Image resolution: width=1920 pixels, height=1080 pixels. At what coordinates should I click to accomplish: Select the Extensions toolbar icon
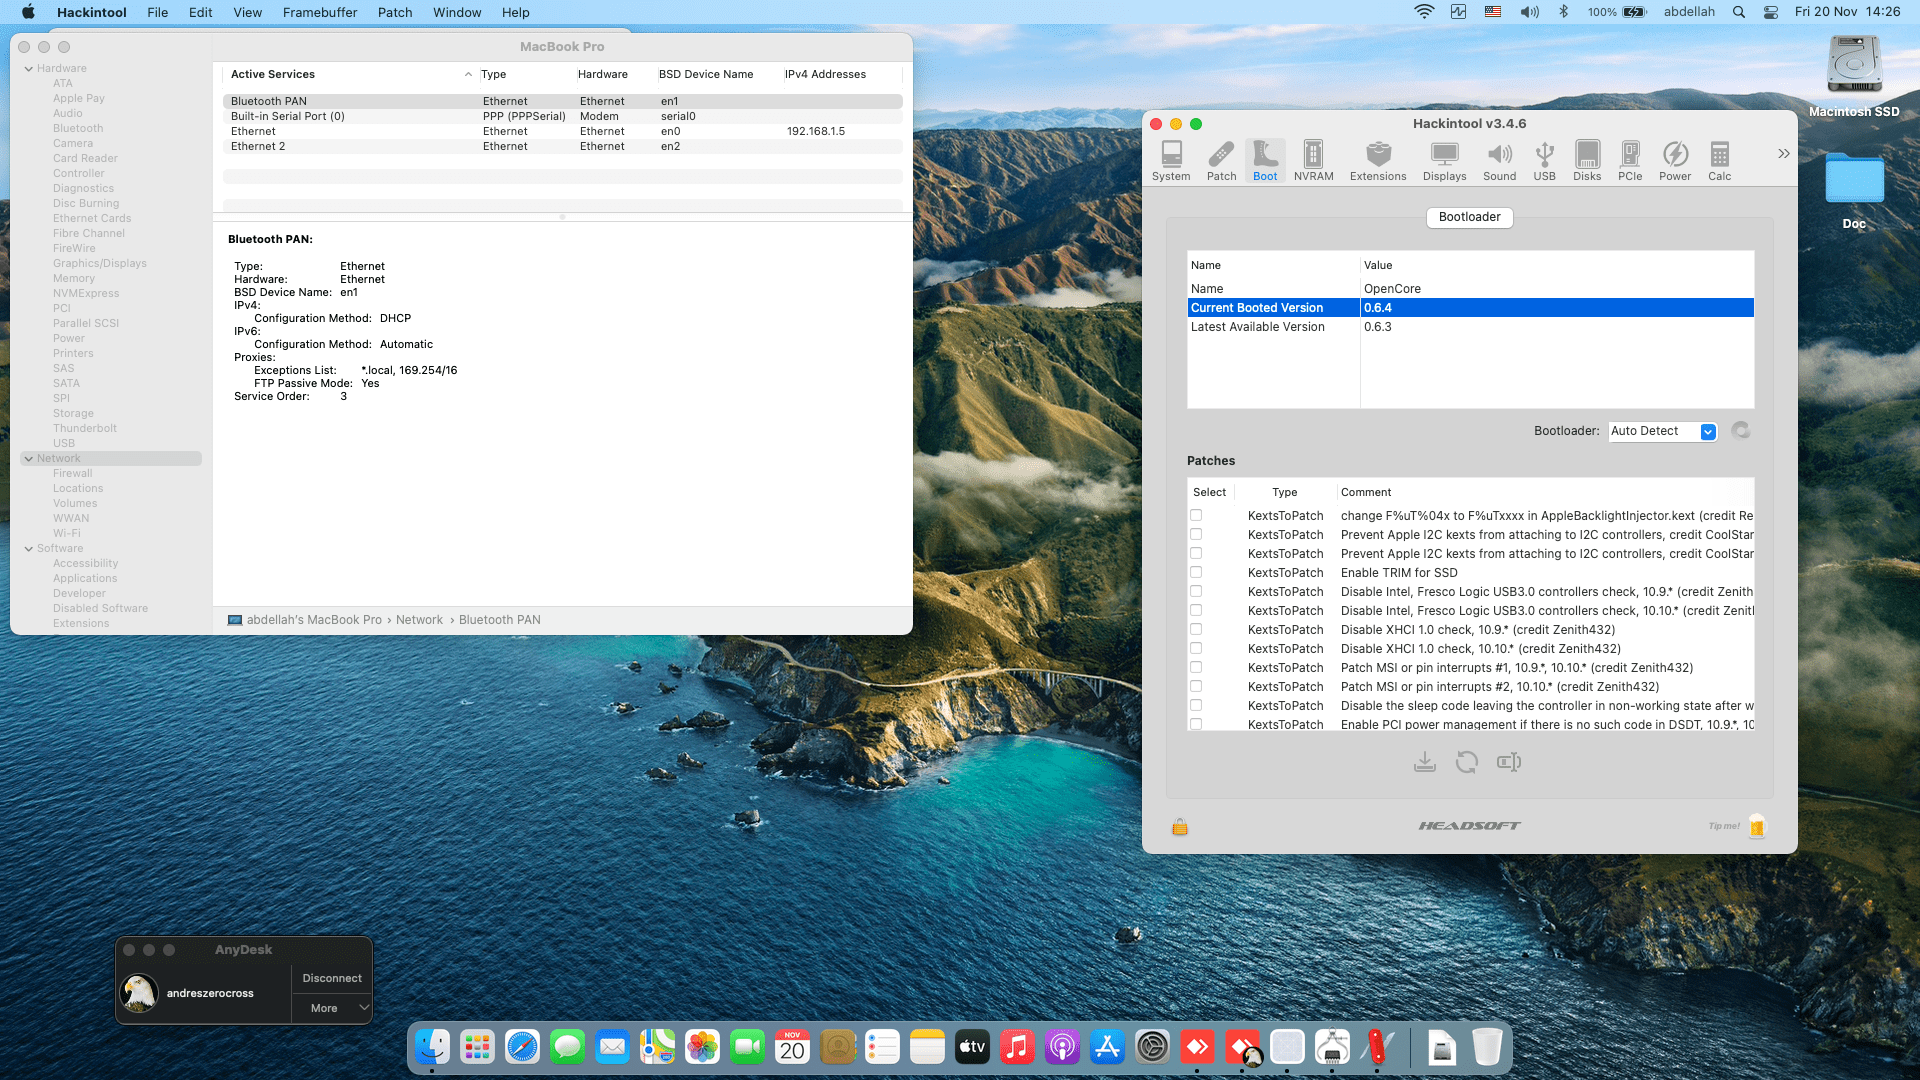1378,160
